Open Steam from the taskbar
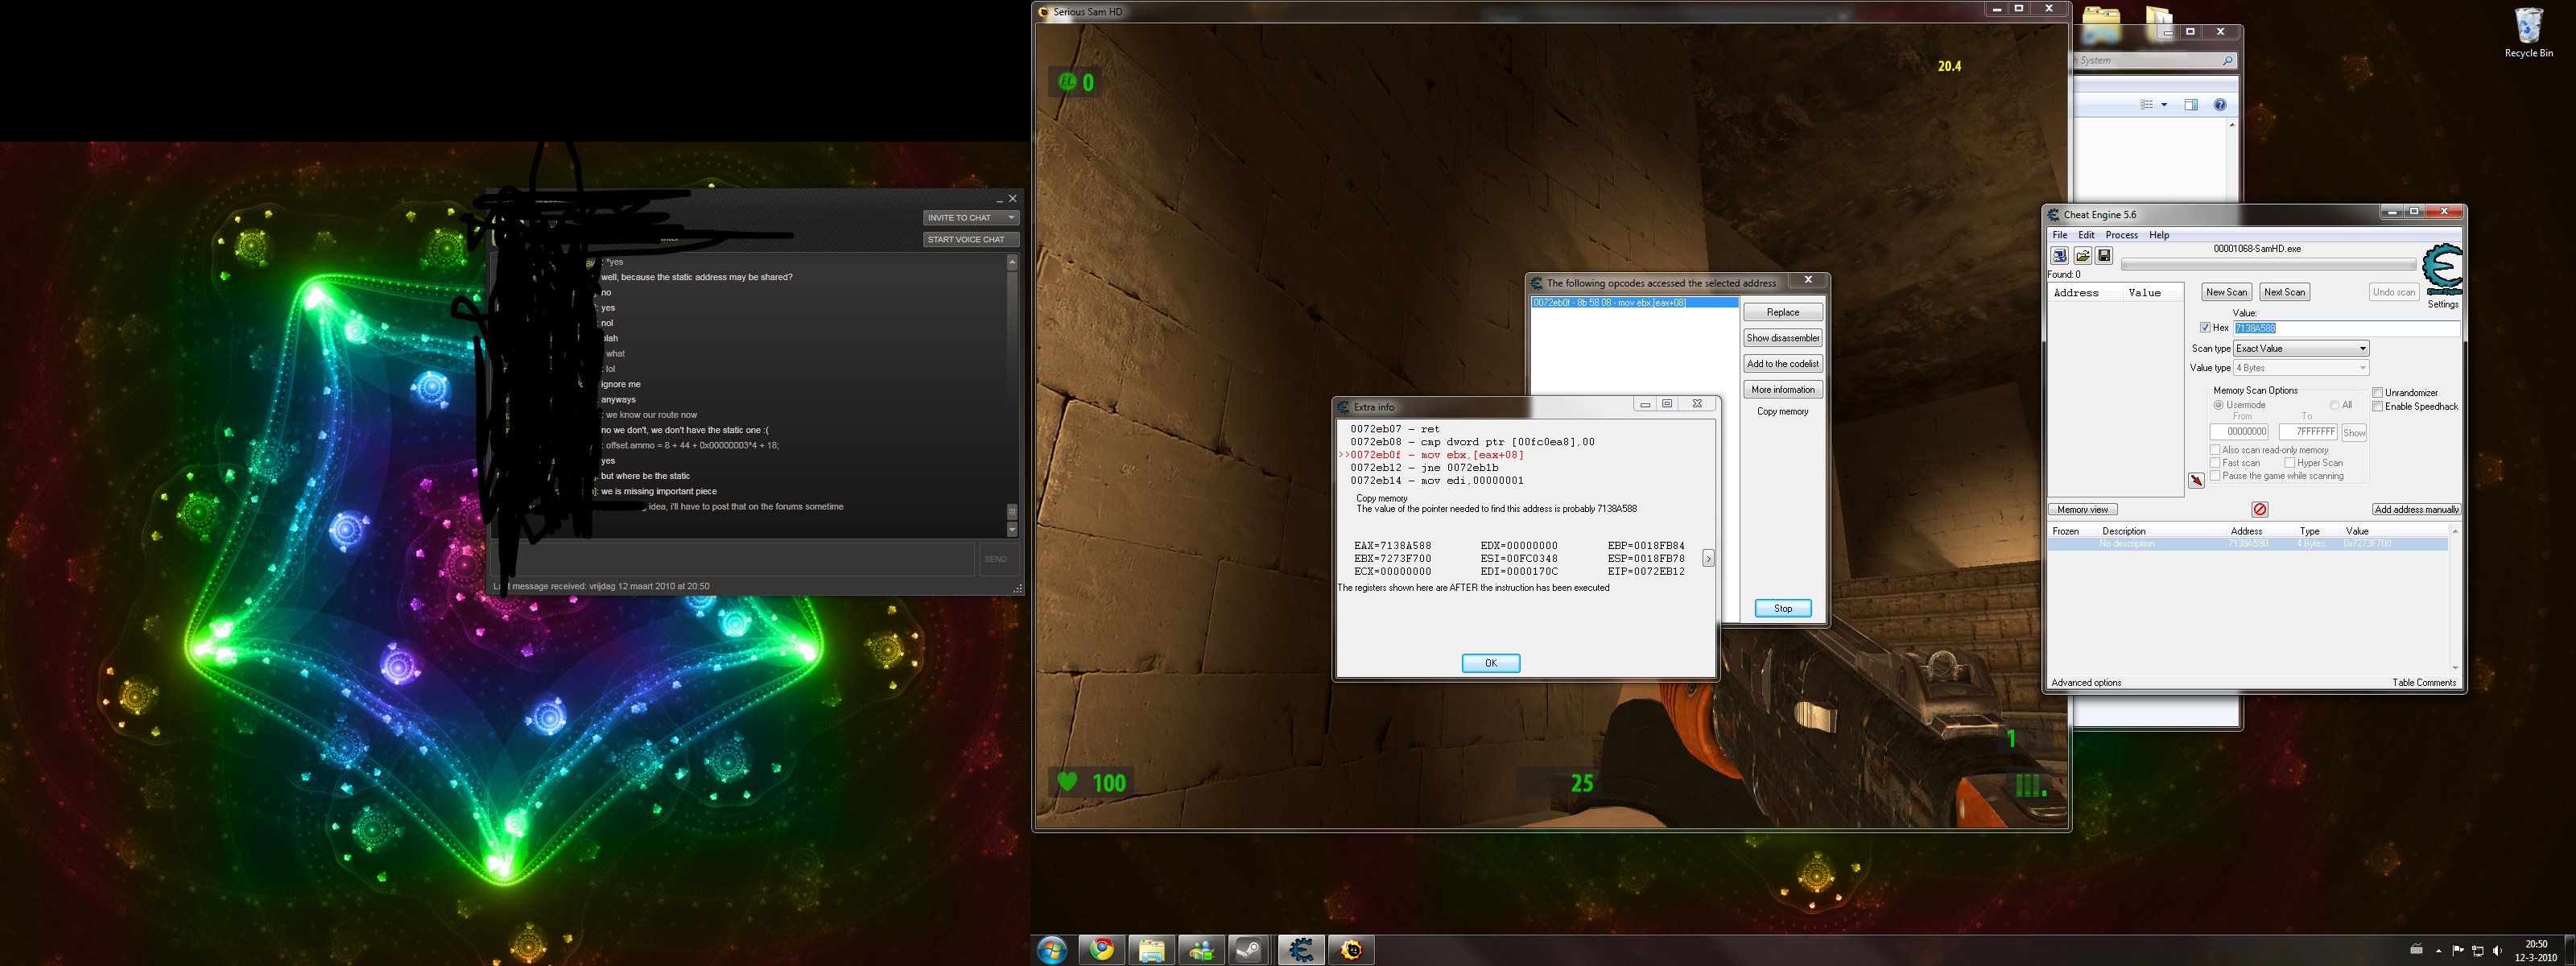Screen dimensions: 2576x966 tap(1250, 949)
